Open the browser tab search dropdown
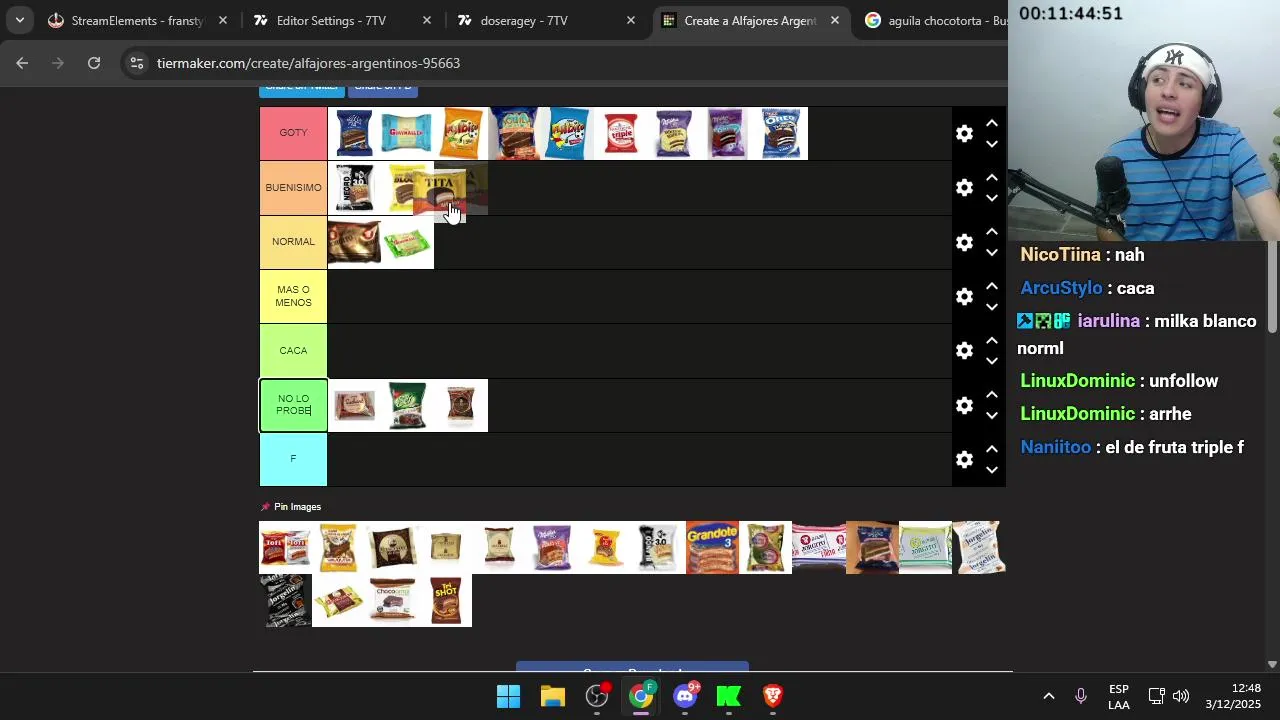Image resolution: width=1280 pixels, height=720 pixels. 19,20
